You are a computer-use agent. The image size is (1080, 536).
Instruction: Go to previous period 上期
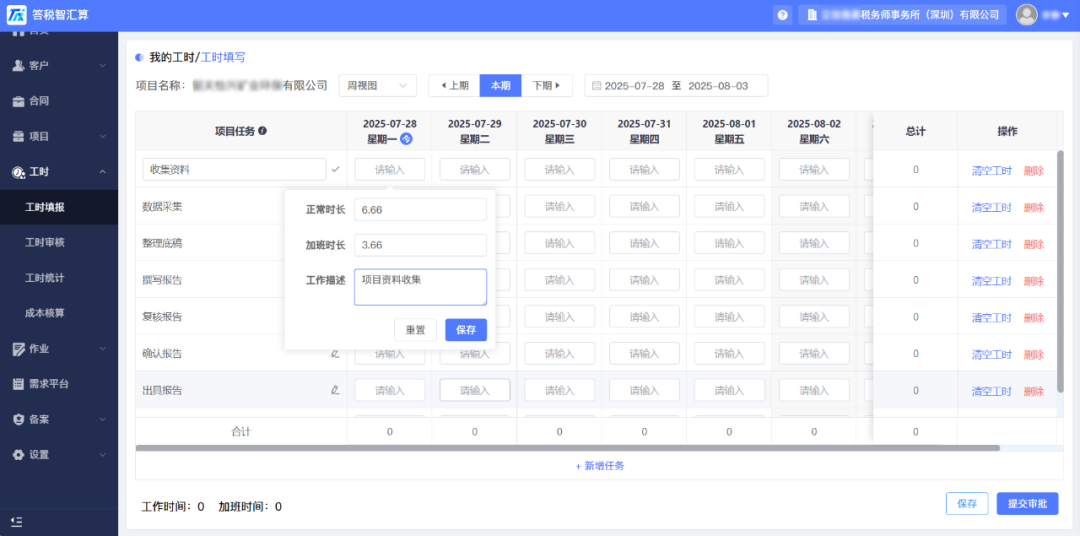click(x=454, y=85)
